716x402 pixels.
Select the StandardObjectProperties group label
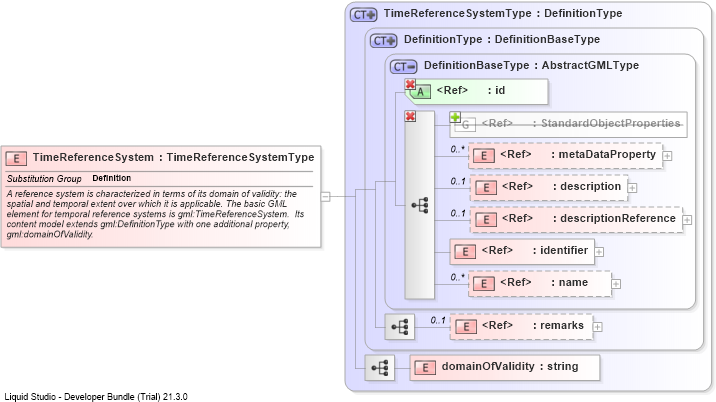(581, 123)
